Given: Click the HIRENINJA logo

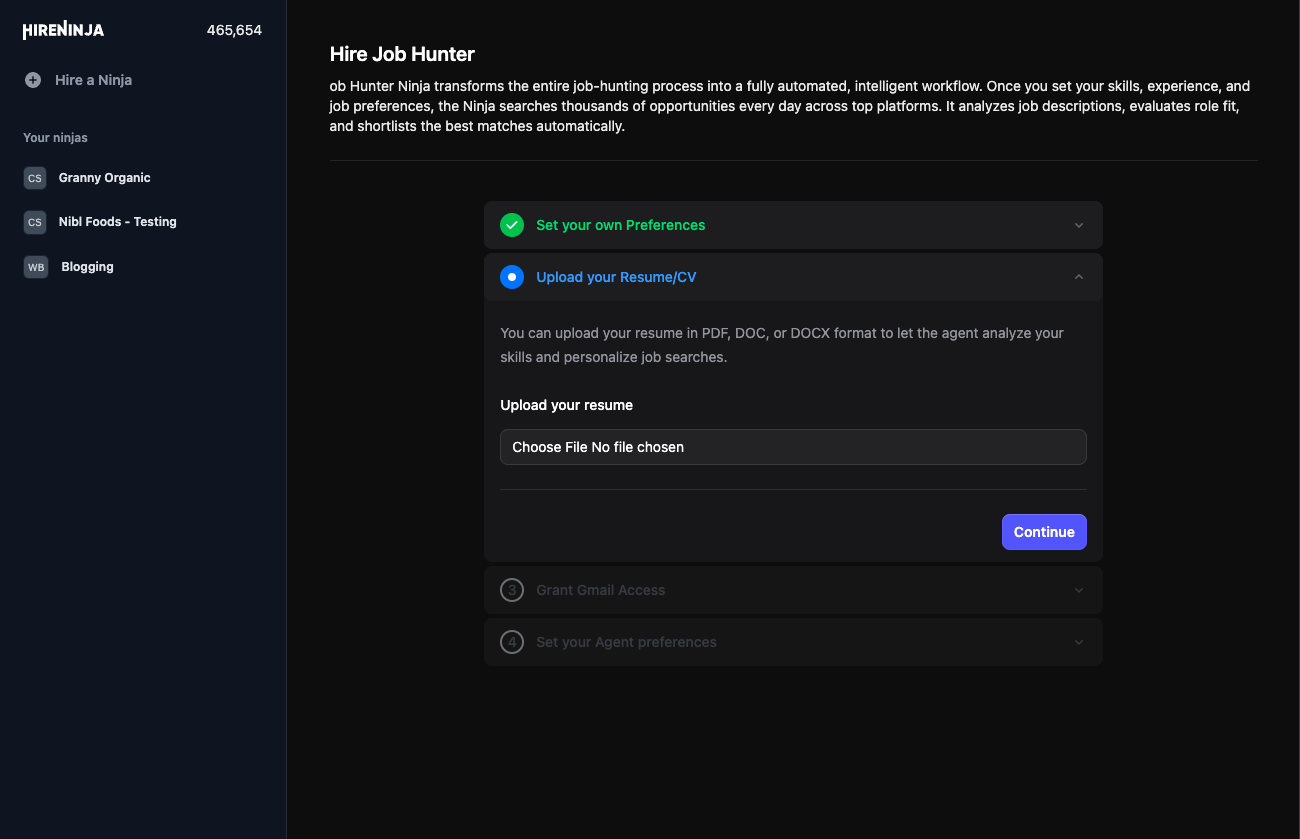Looking at the screenshot, I should 62,30.
